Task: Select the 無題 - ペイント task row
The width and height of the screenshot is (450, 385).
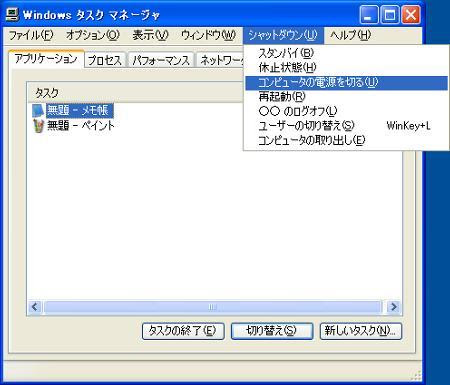Action: 73,126
